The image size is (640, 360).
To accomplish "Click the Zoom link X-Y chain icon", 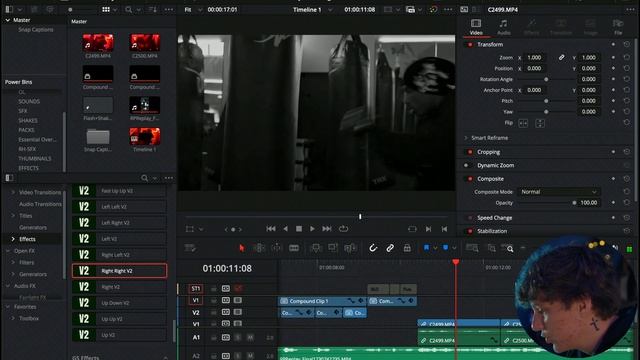I will (x=562, y=58).
